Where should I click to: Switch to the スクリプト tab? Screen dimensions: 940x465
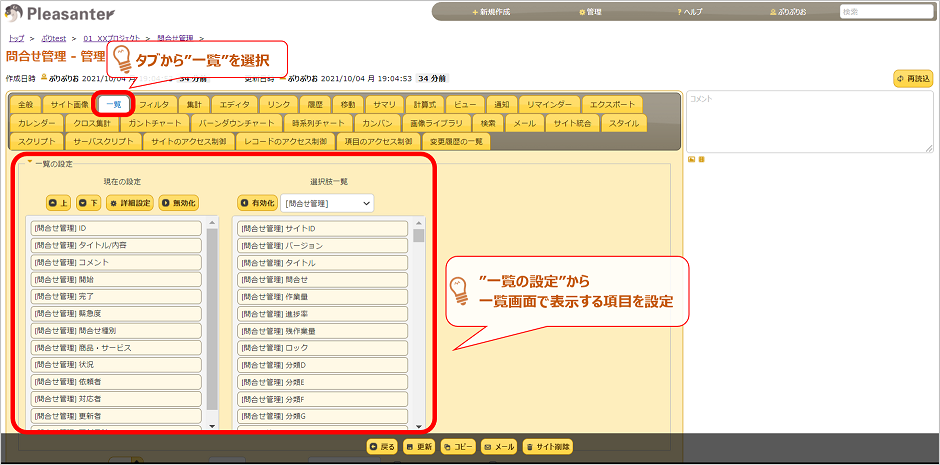click(37, 141)
